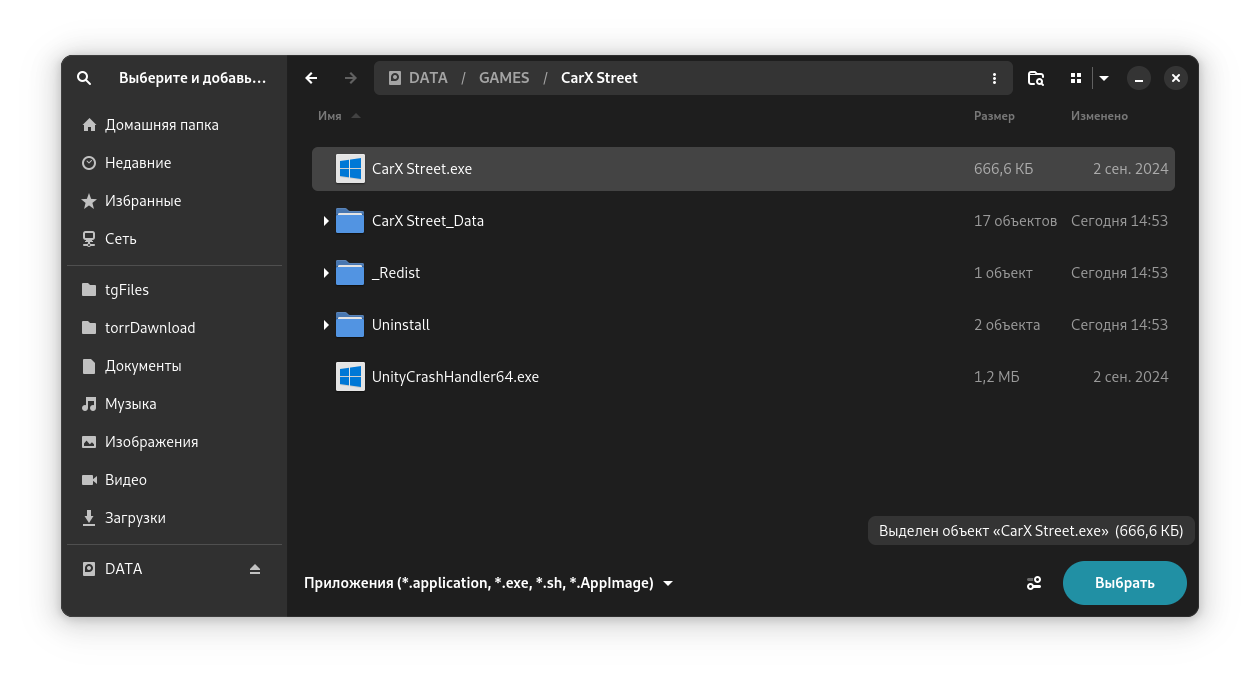
Task: Sort by the Размер column header
Action: tap(994, 116)
